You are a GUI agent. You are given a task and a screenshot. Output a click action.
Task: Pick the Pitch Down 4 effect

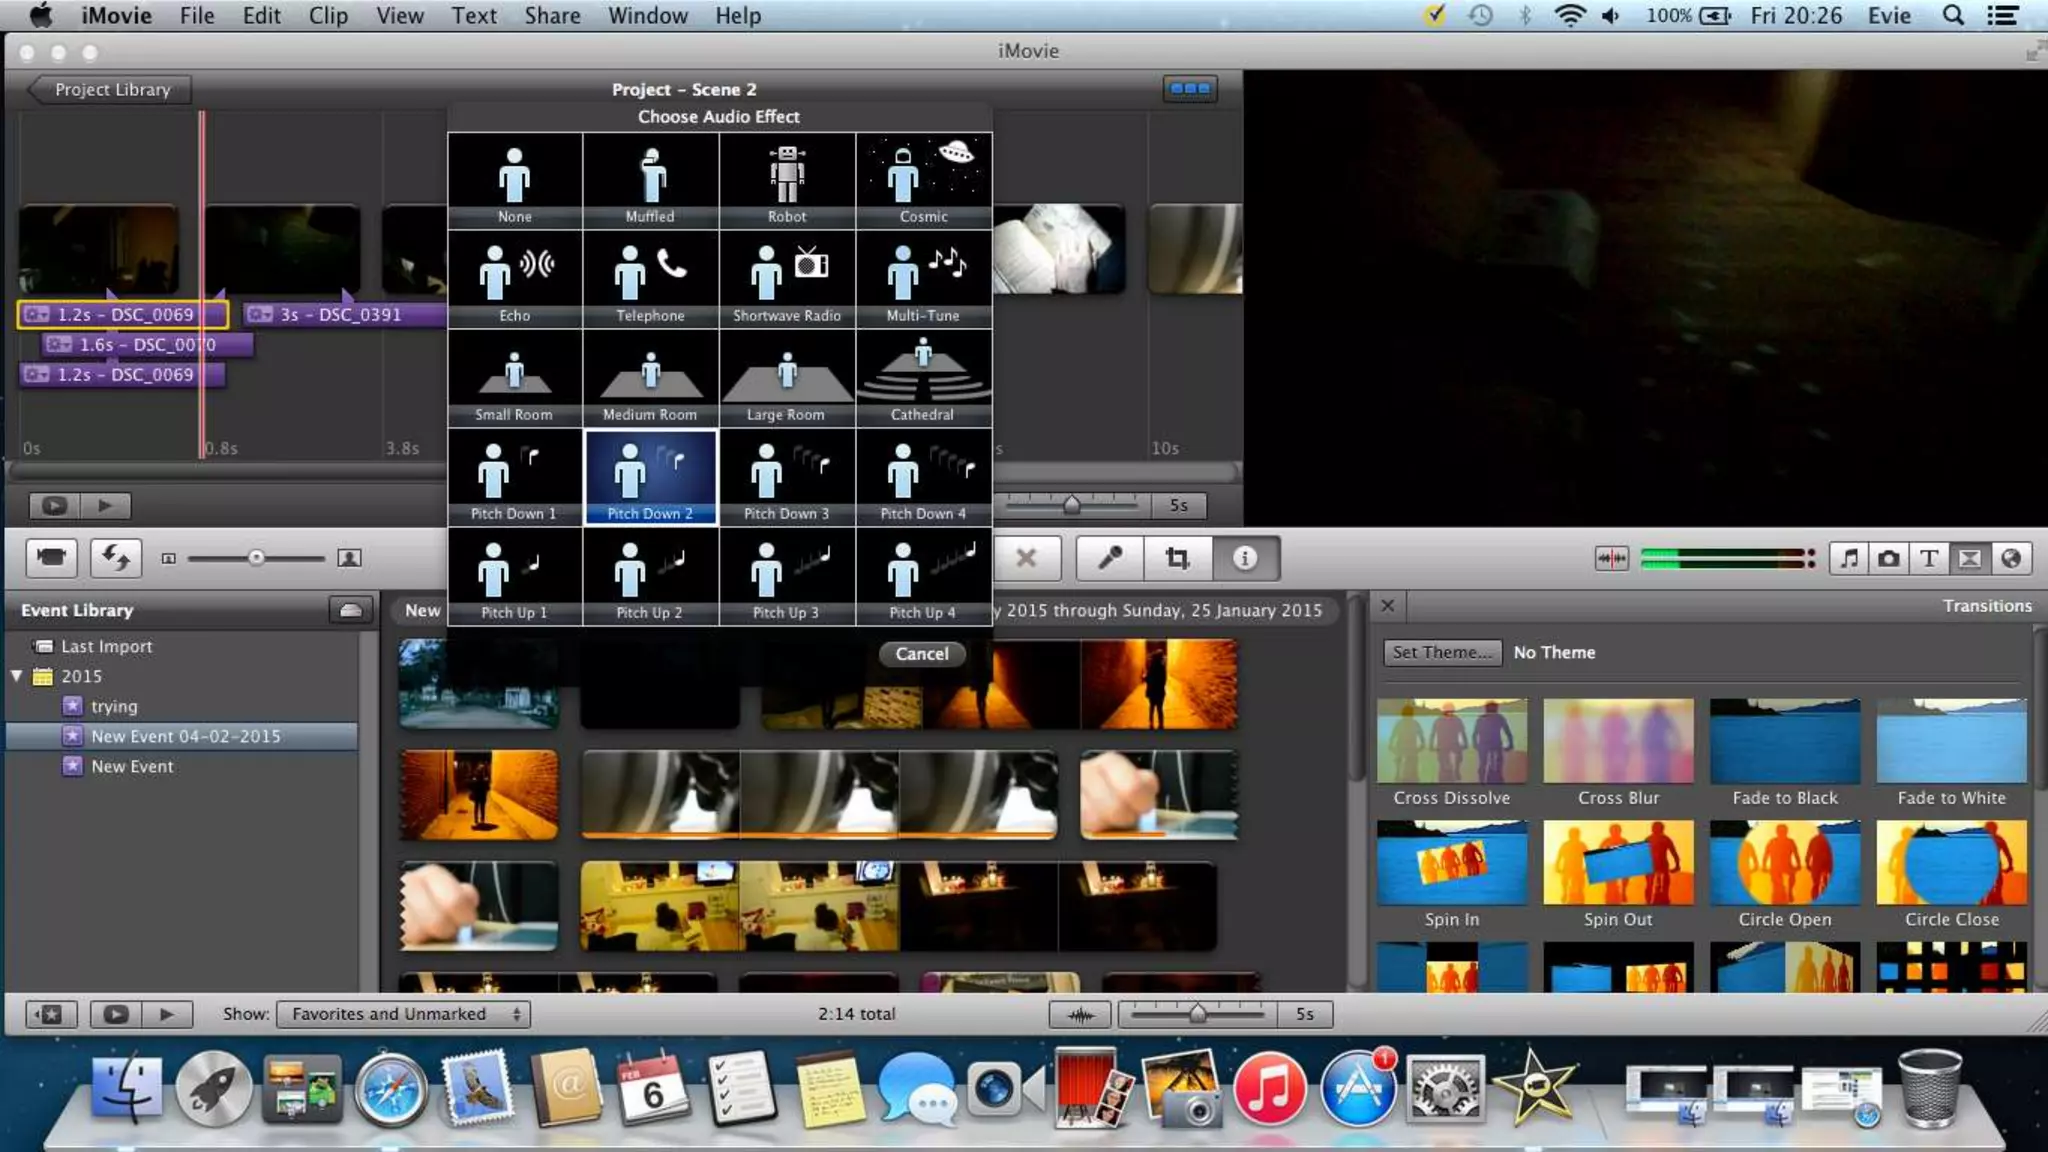(x=924, y=478)
